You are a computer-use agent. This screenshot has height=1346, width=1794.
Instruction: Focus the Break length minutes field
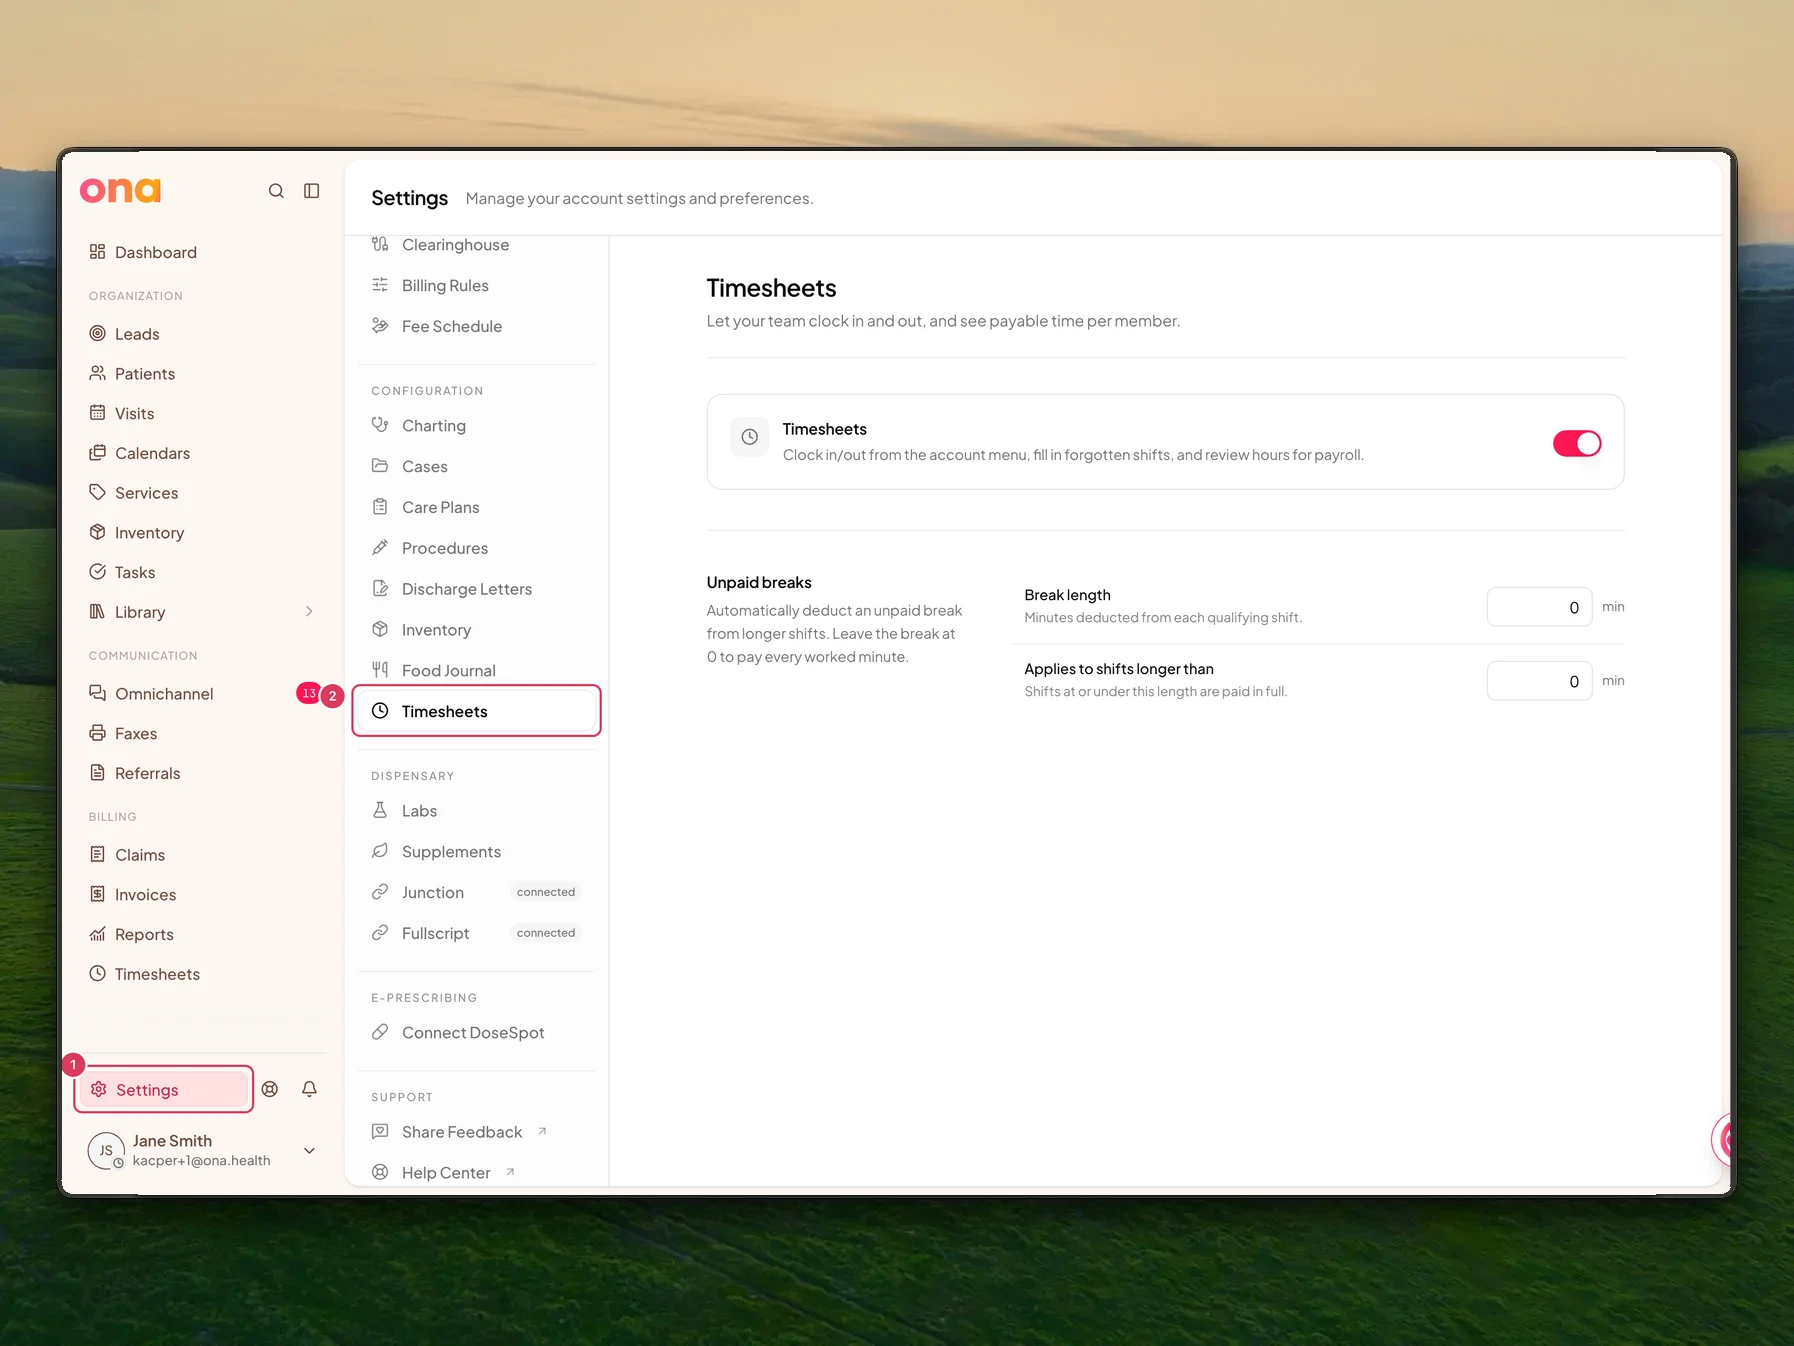tap(1539, 607)
